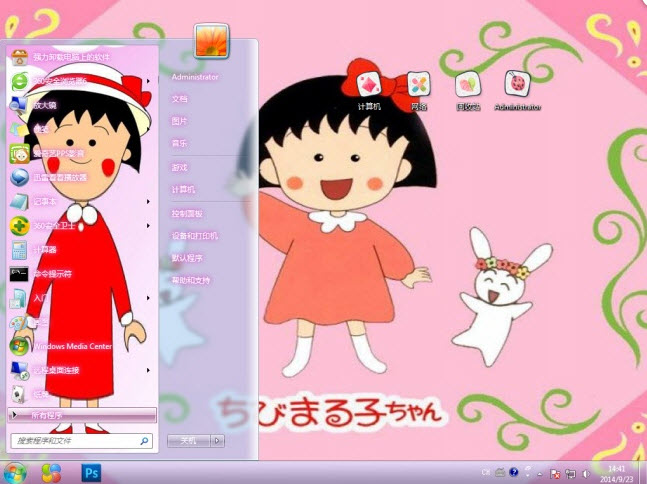Open the 入门 getting started icon

(x=18, y=298)
